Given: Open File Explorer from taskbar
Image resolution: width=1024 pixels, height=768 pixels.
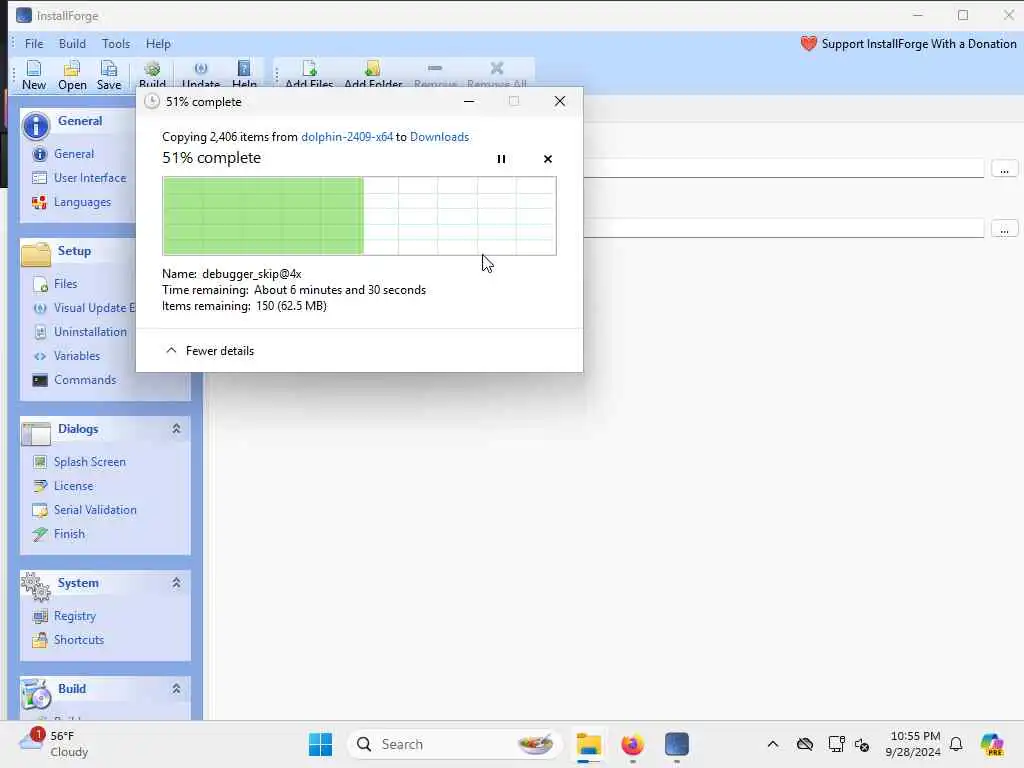Looking at the screenshot, I should [x=588, y=744].
